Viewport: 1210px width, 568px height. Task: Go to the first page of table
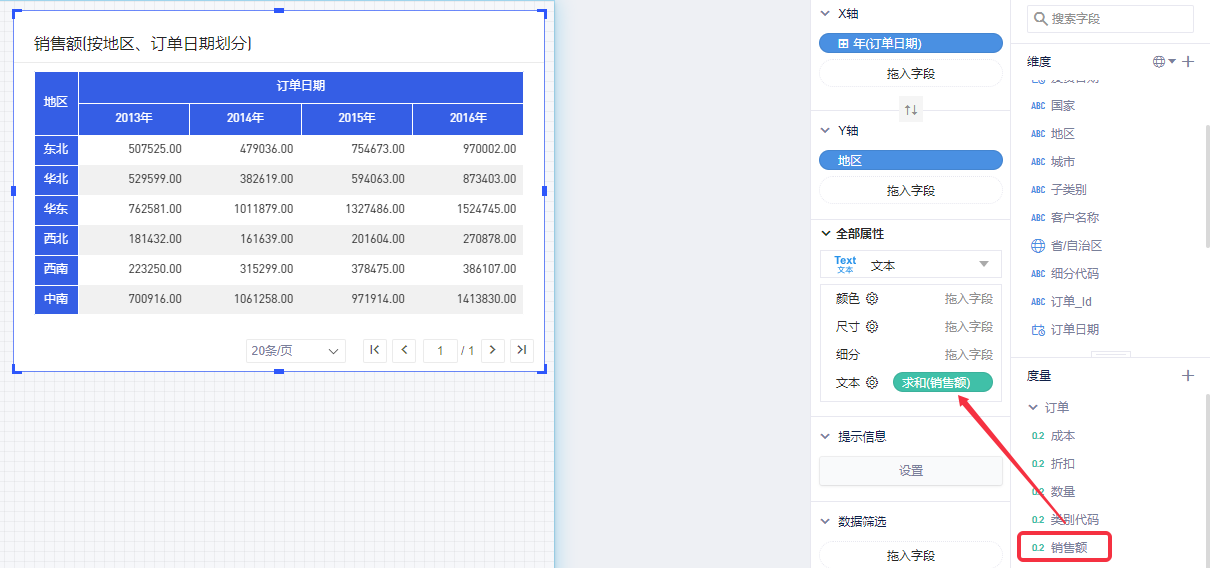click(375, 350)
